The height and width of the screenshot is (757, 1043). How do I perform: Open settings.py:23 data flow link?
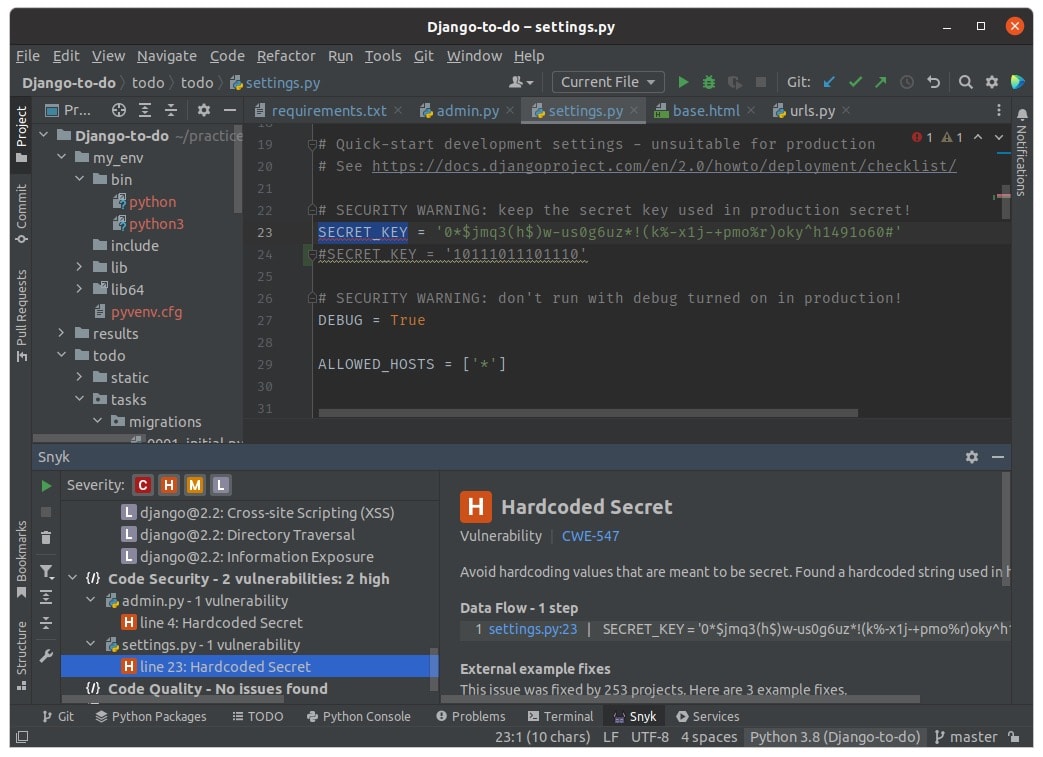[533, 629]
